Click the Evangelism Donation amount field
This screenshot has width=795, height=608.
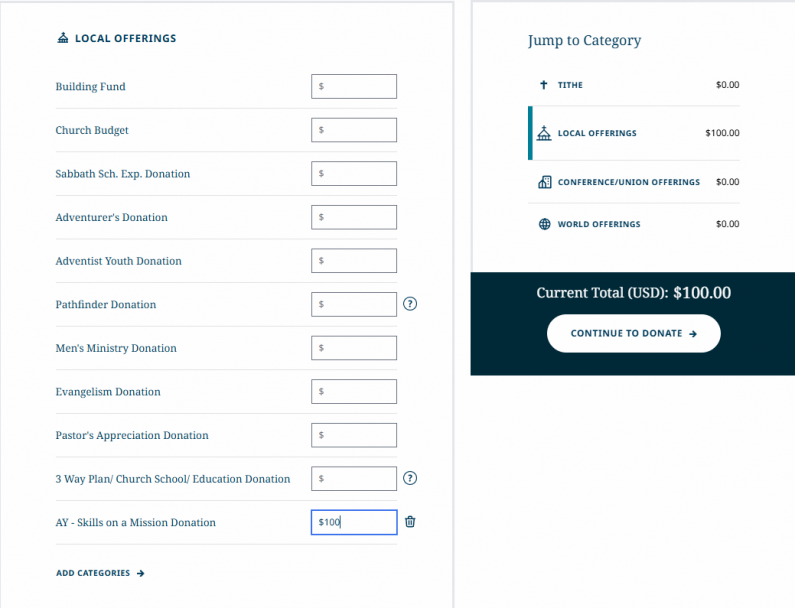pyautogui.click(x=354, y=392)
